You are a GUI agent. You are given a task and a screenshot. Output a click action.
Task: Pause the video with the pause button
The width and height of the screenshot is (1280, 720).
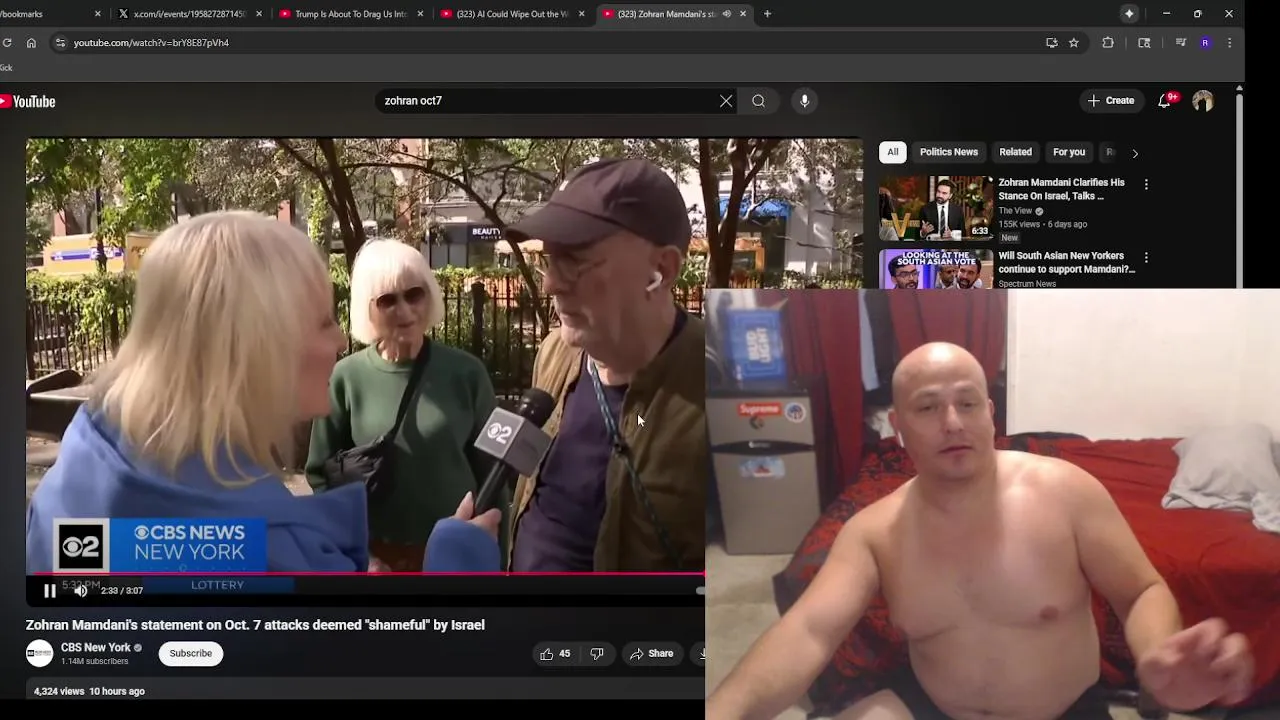pyautogui.click(x=49, y=590)
